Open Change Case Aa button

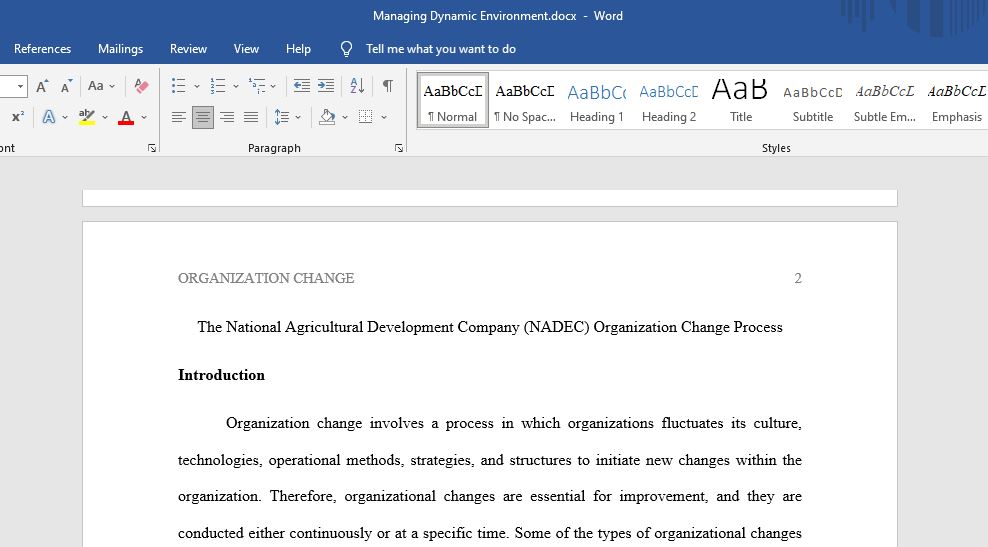96,86
